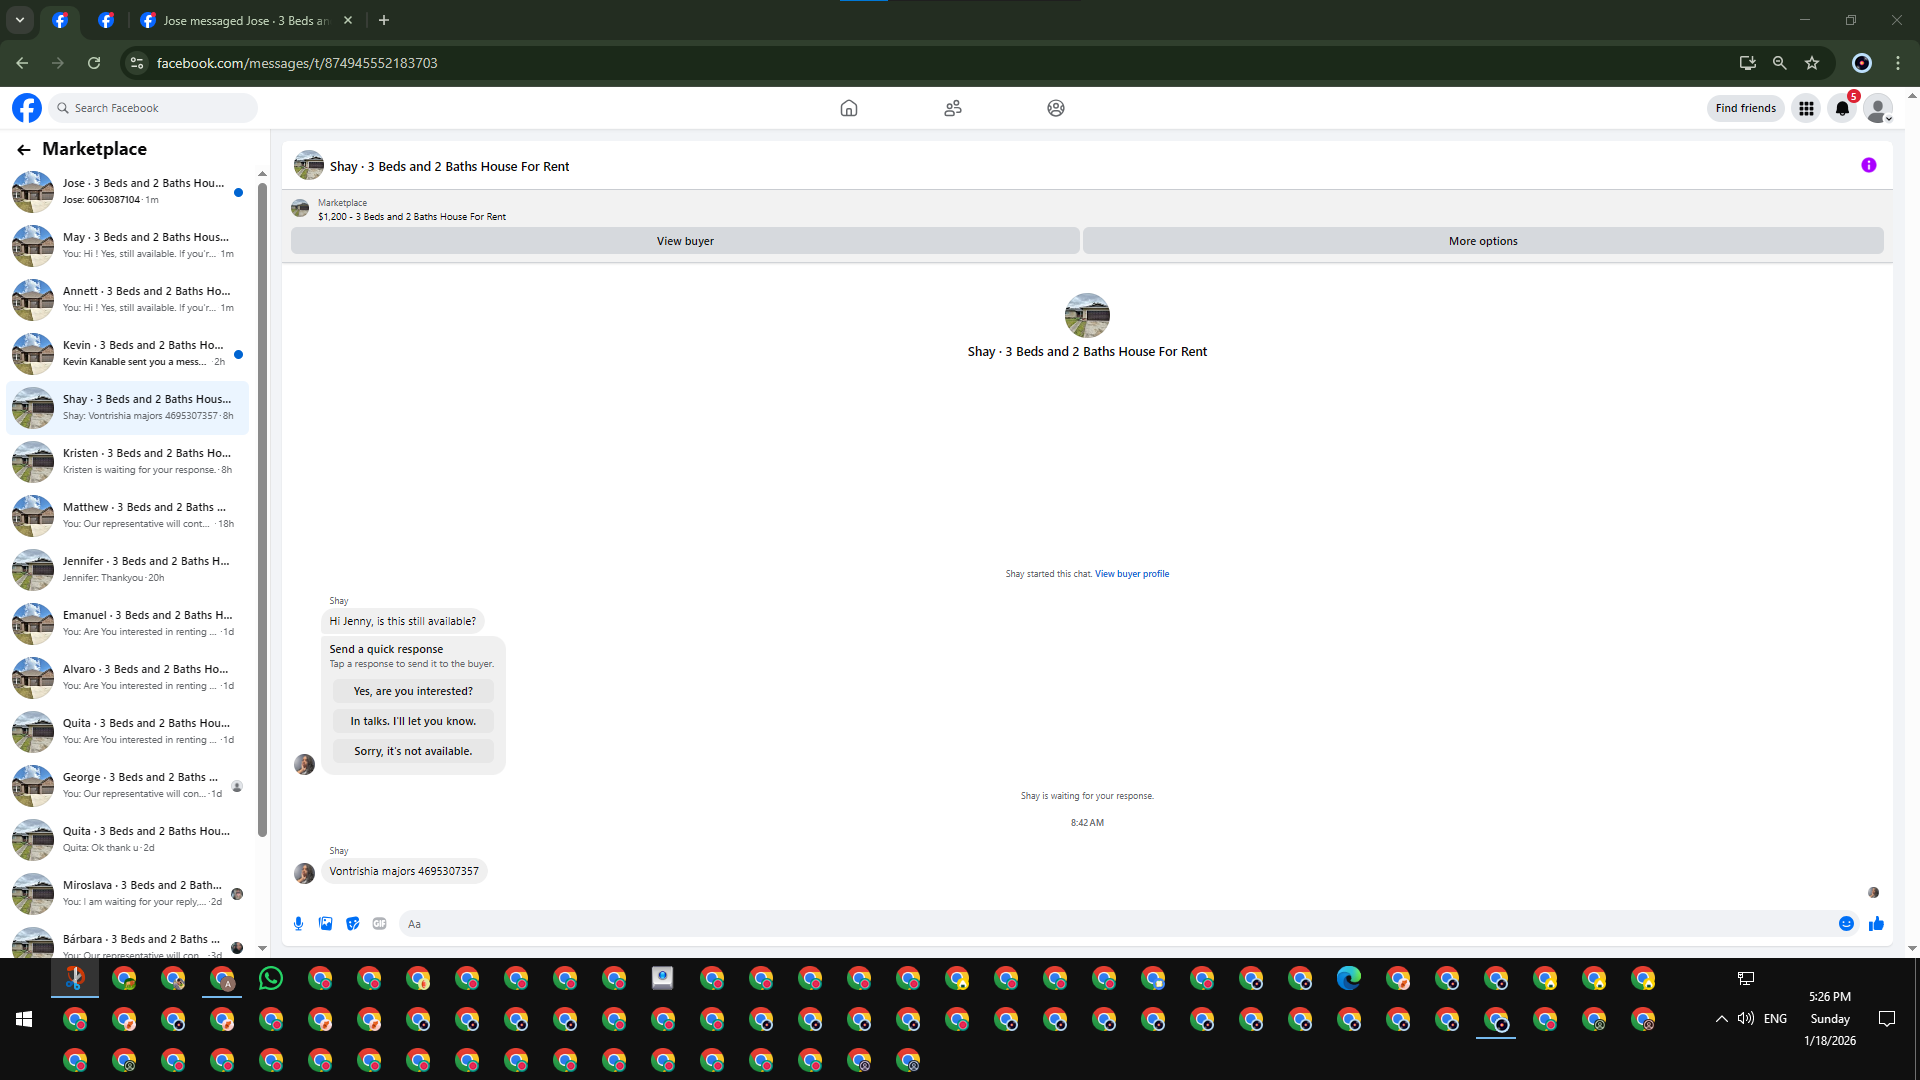Open WhatsApp from the Windows taskbar

[x=271, y=979]
